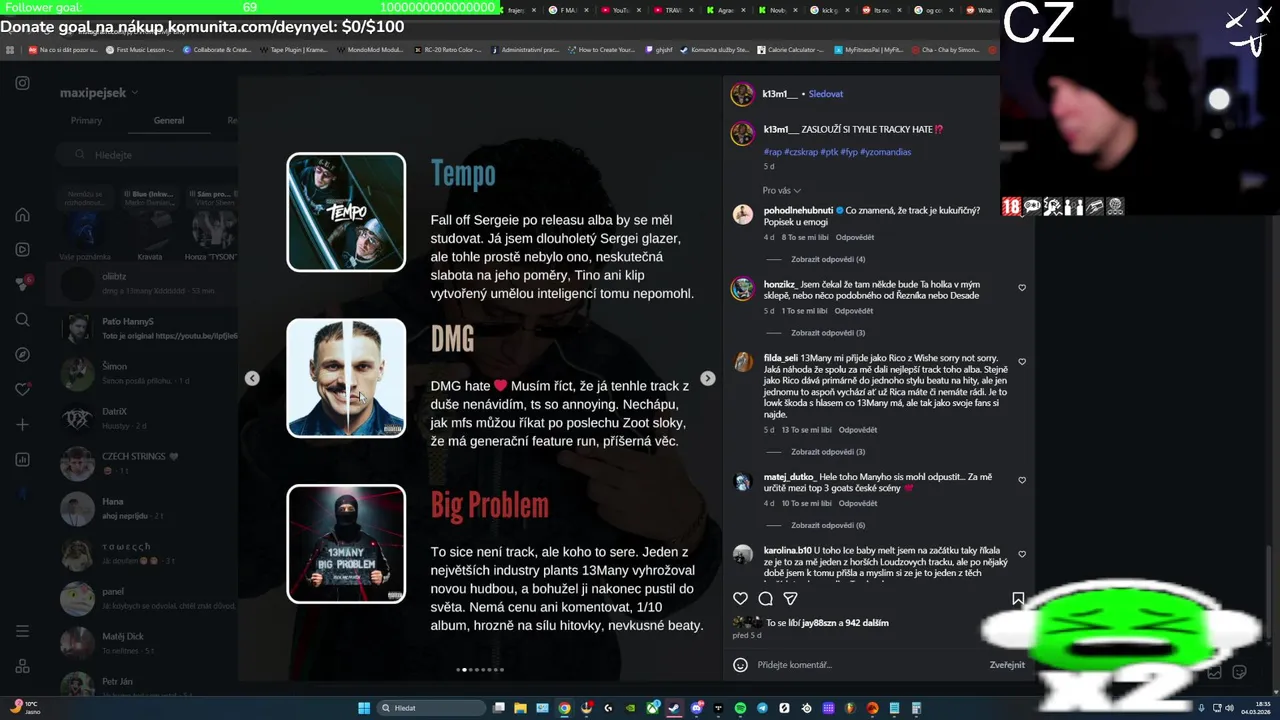Click the create new post plus icon

(x=22, y=425)
